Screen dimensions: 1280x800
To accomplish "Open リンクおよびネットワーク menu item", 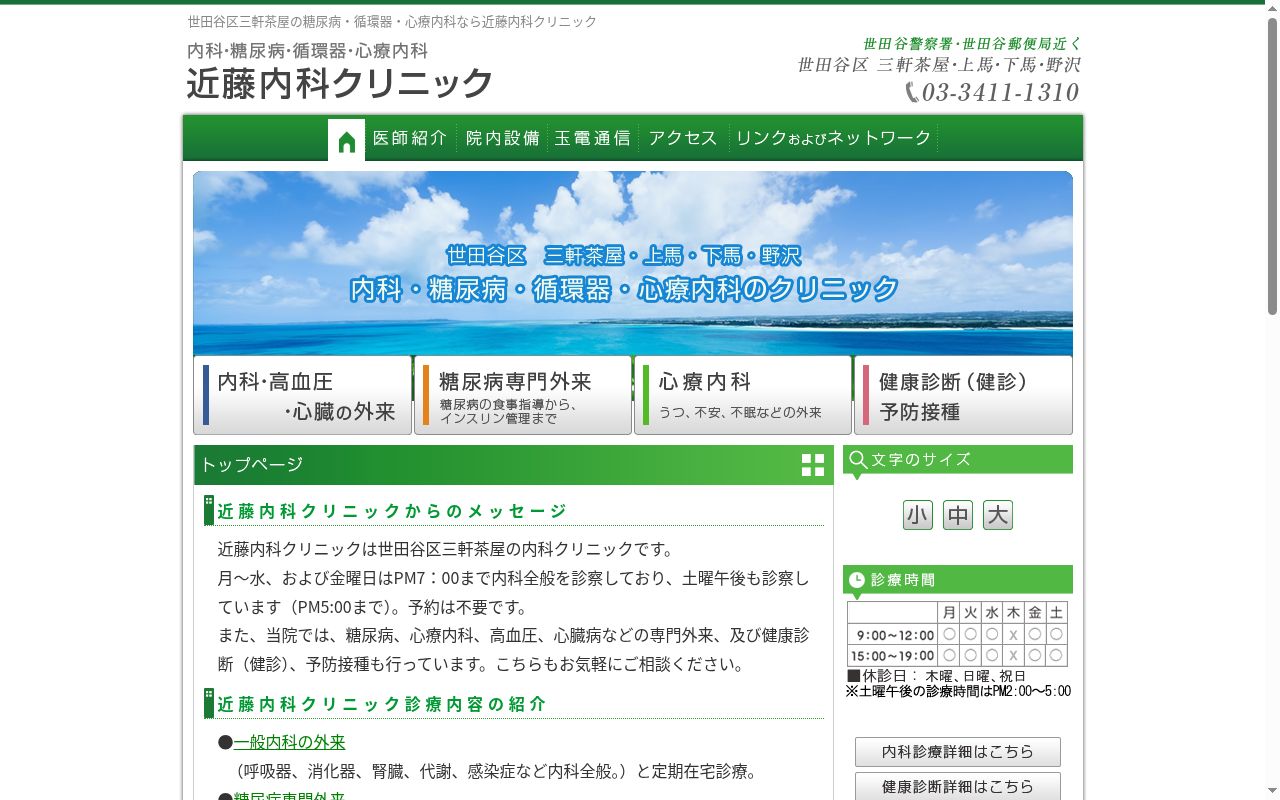I will [x=834, y=138].
